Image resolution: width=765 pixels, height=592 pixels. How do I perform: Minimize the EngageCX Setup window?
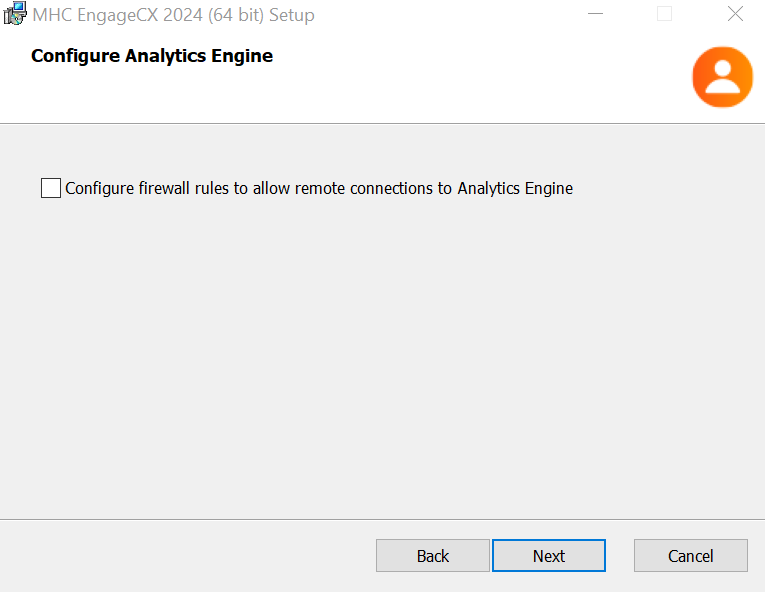(595, 14)
